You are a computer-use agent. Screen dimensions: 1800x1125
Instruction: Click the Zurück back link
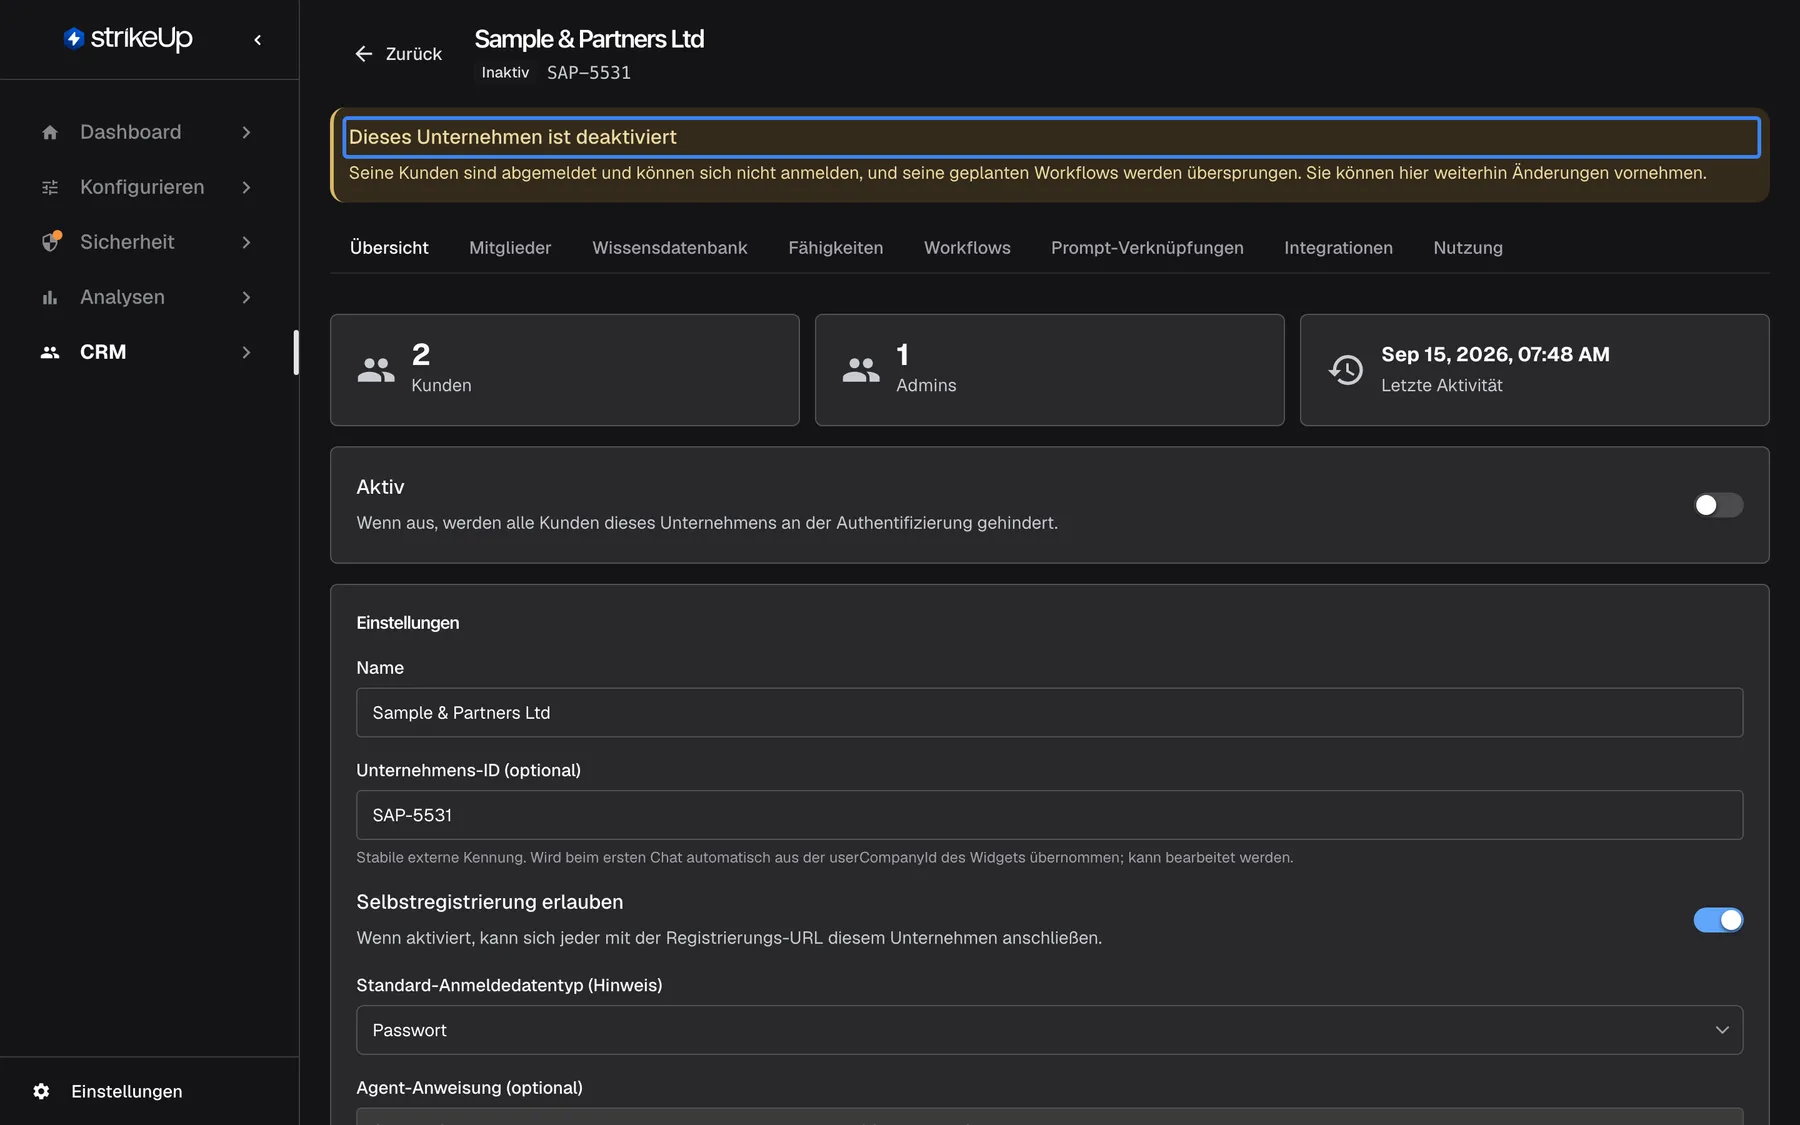398,54
